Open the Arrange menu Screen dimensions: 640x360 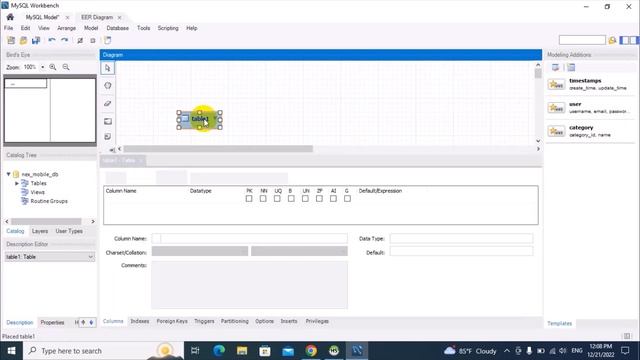[67, 28]
